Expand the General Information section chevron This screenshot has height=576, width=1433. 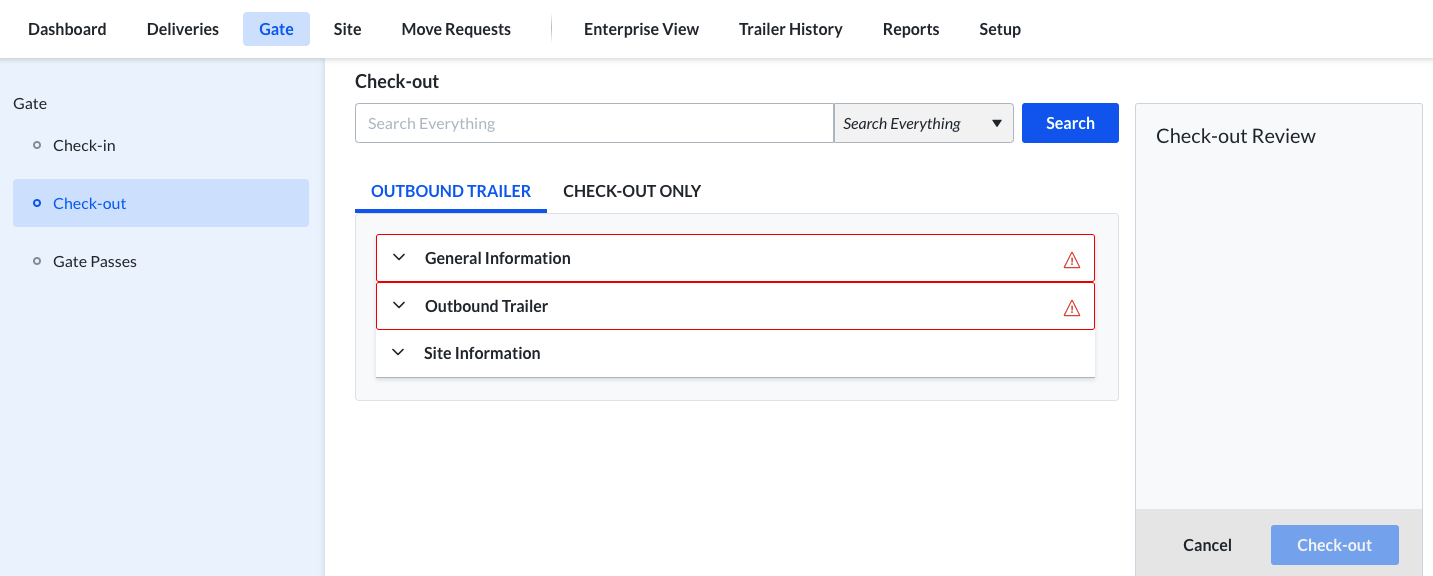click(x=399, y=258)
